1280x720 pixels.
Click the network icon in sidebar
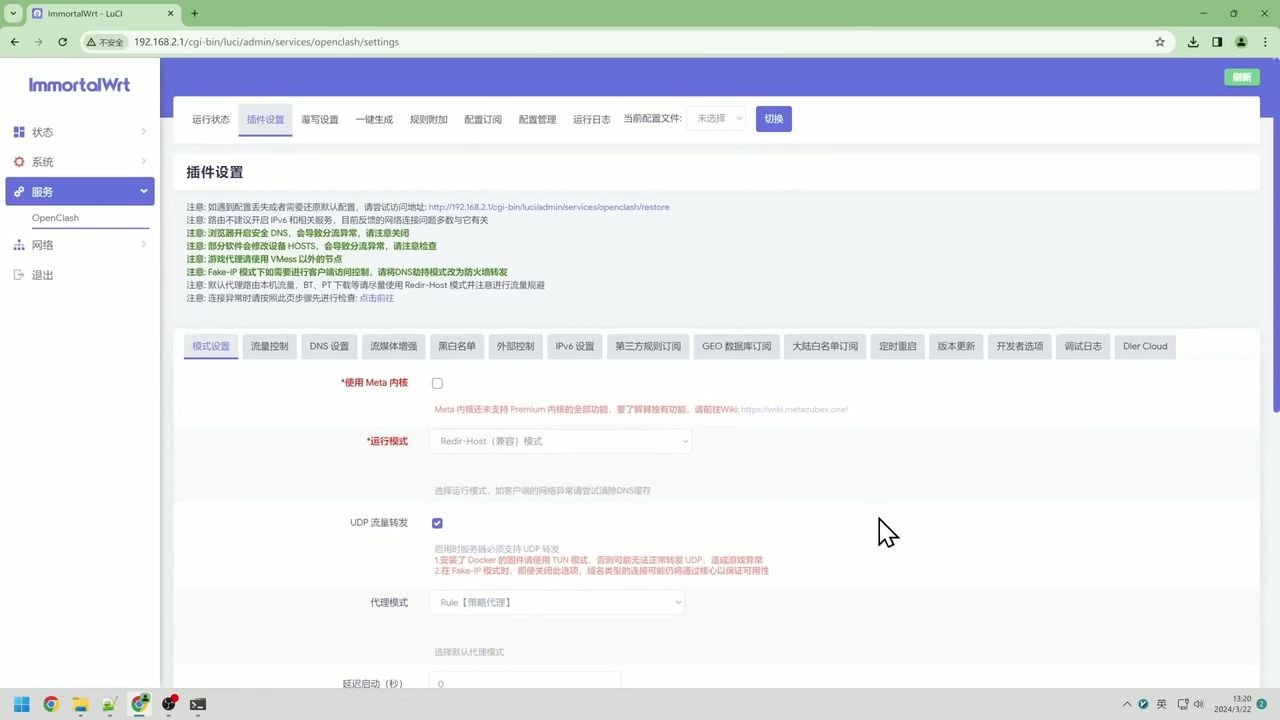[x=19, y=245]
